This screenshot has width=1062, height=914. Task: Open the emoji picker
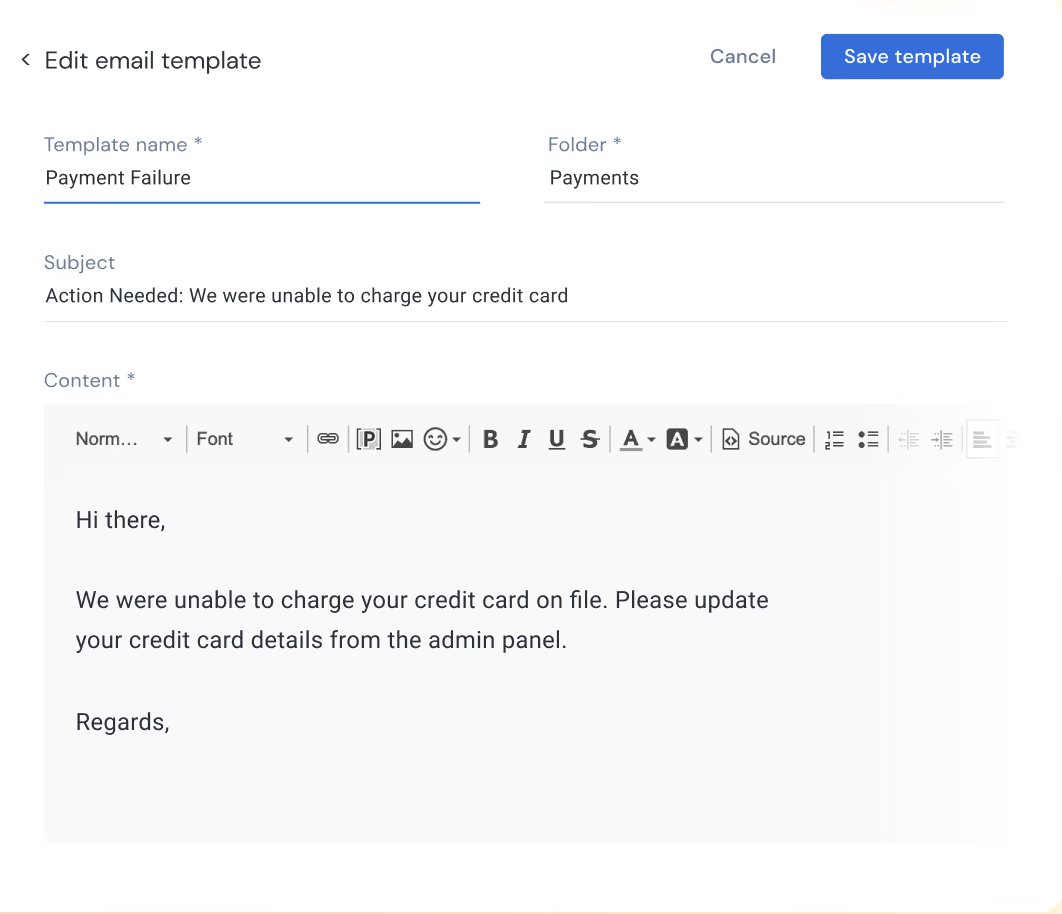pos(436,438)
